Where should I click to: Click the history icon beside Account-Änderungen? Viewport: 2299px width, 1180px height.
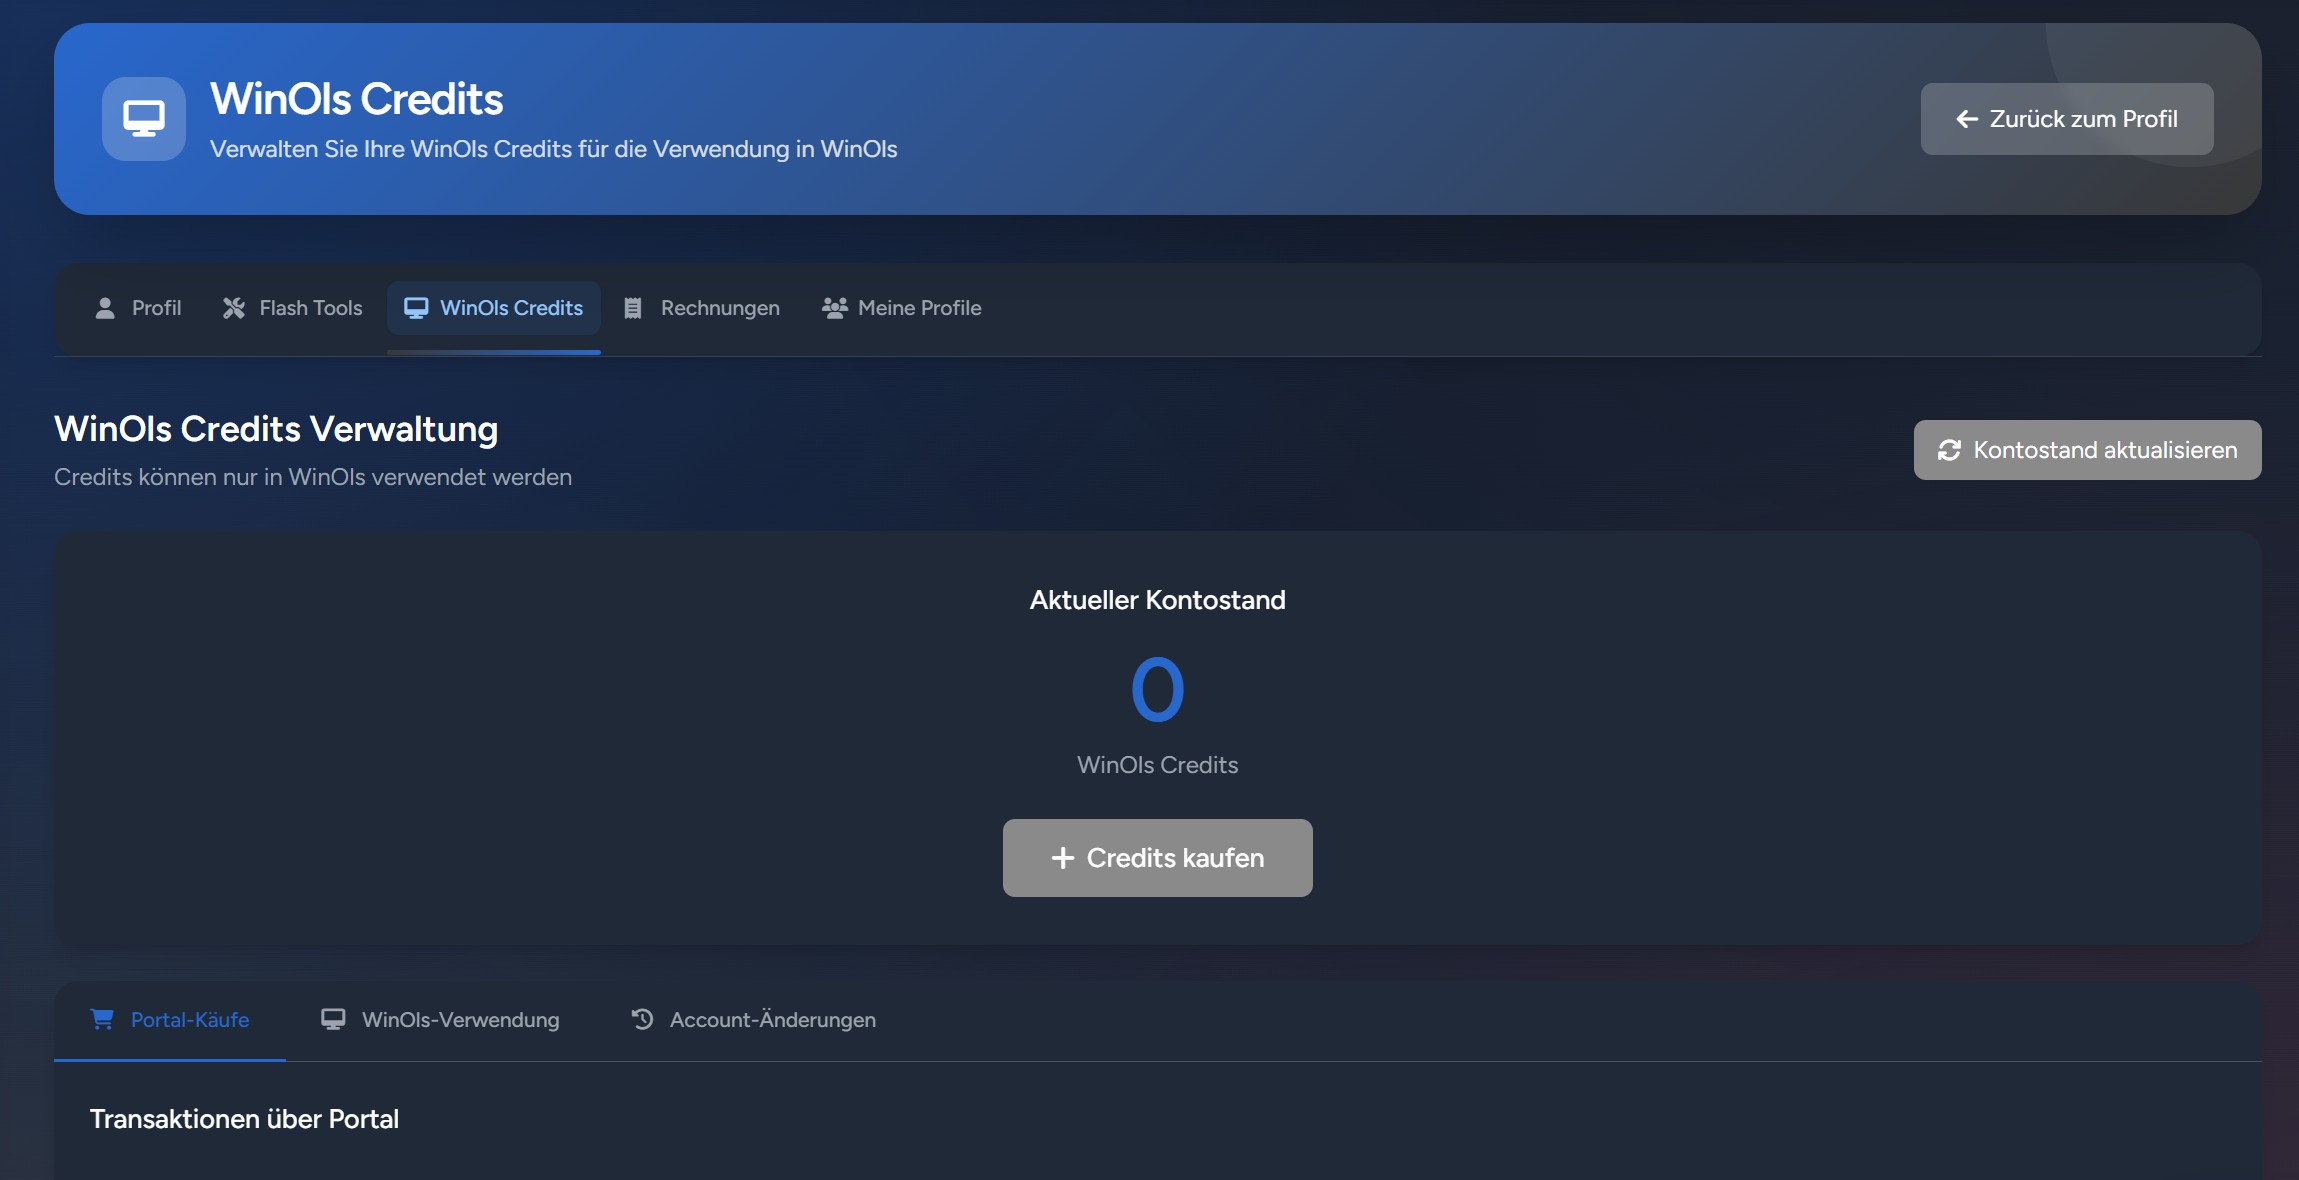click(642, 1019)
